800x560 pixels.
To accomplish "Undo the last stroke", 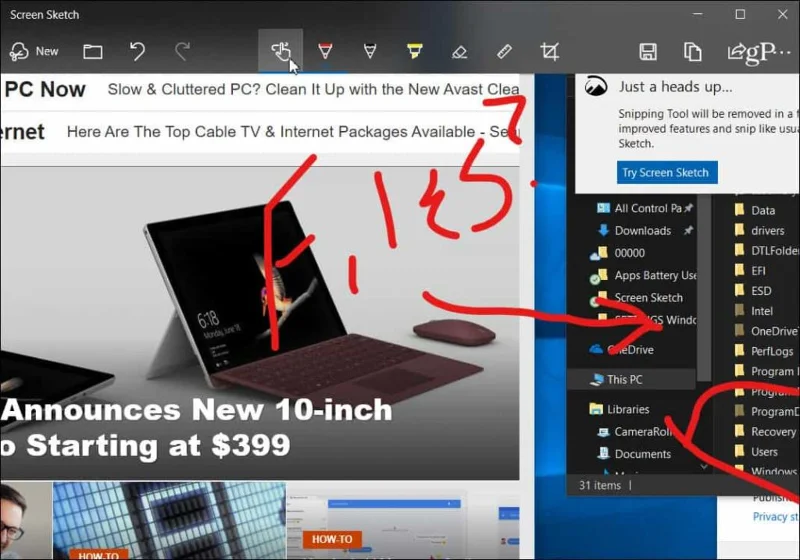I will [137, 52].
